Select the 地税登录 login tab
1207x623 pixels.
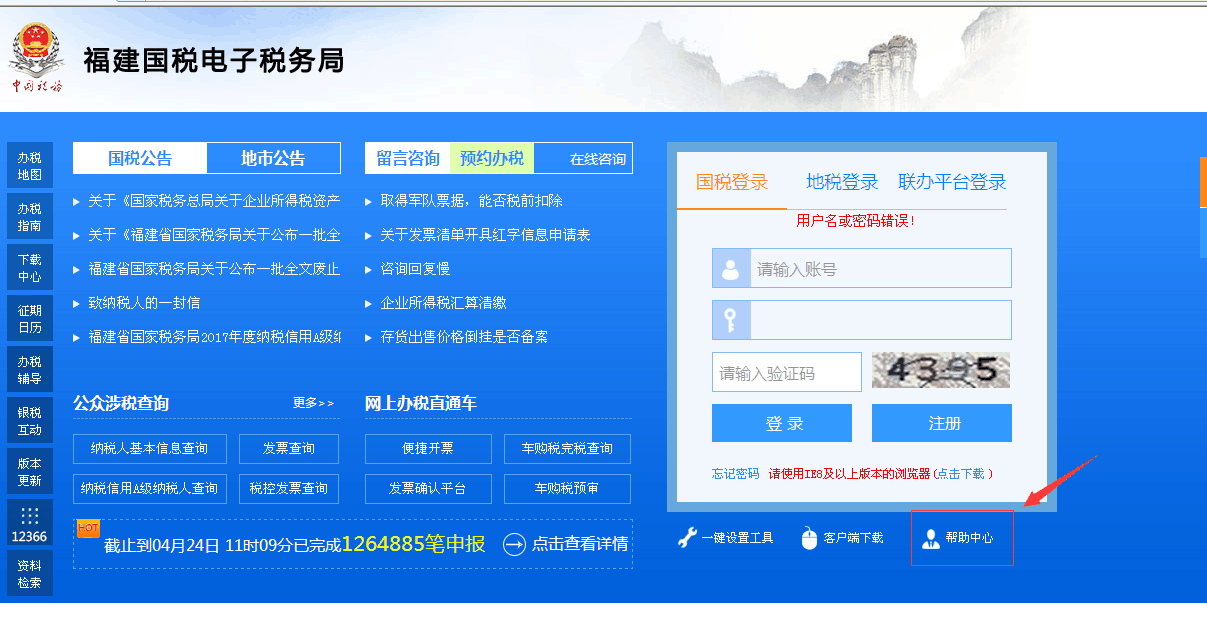point(842,182)
